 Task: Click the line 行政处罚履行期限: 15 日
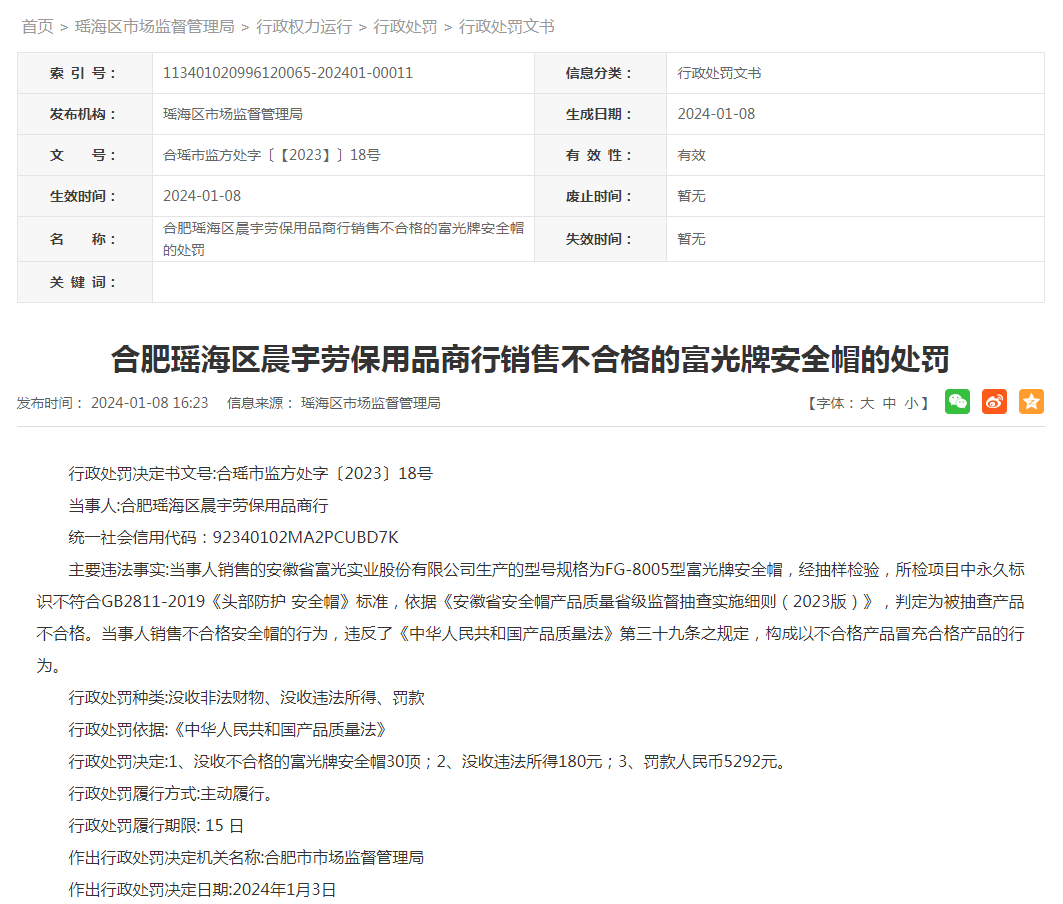(156, 826)
